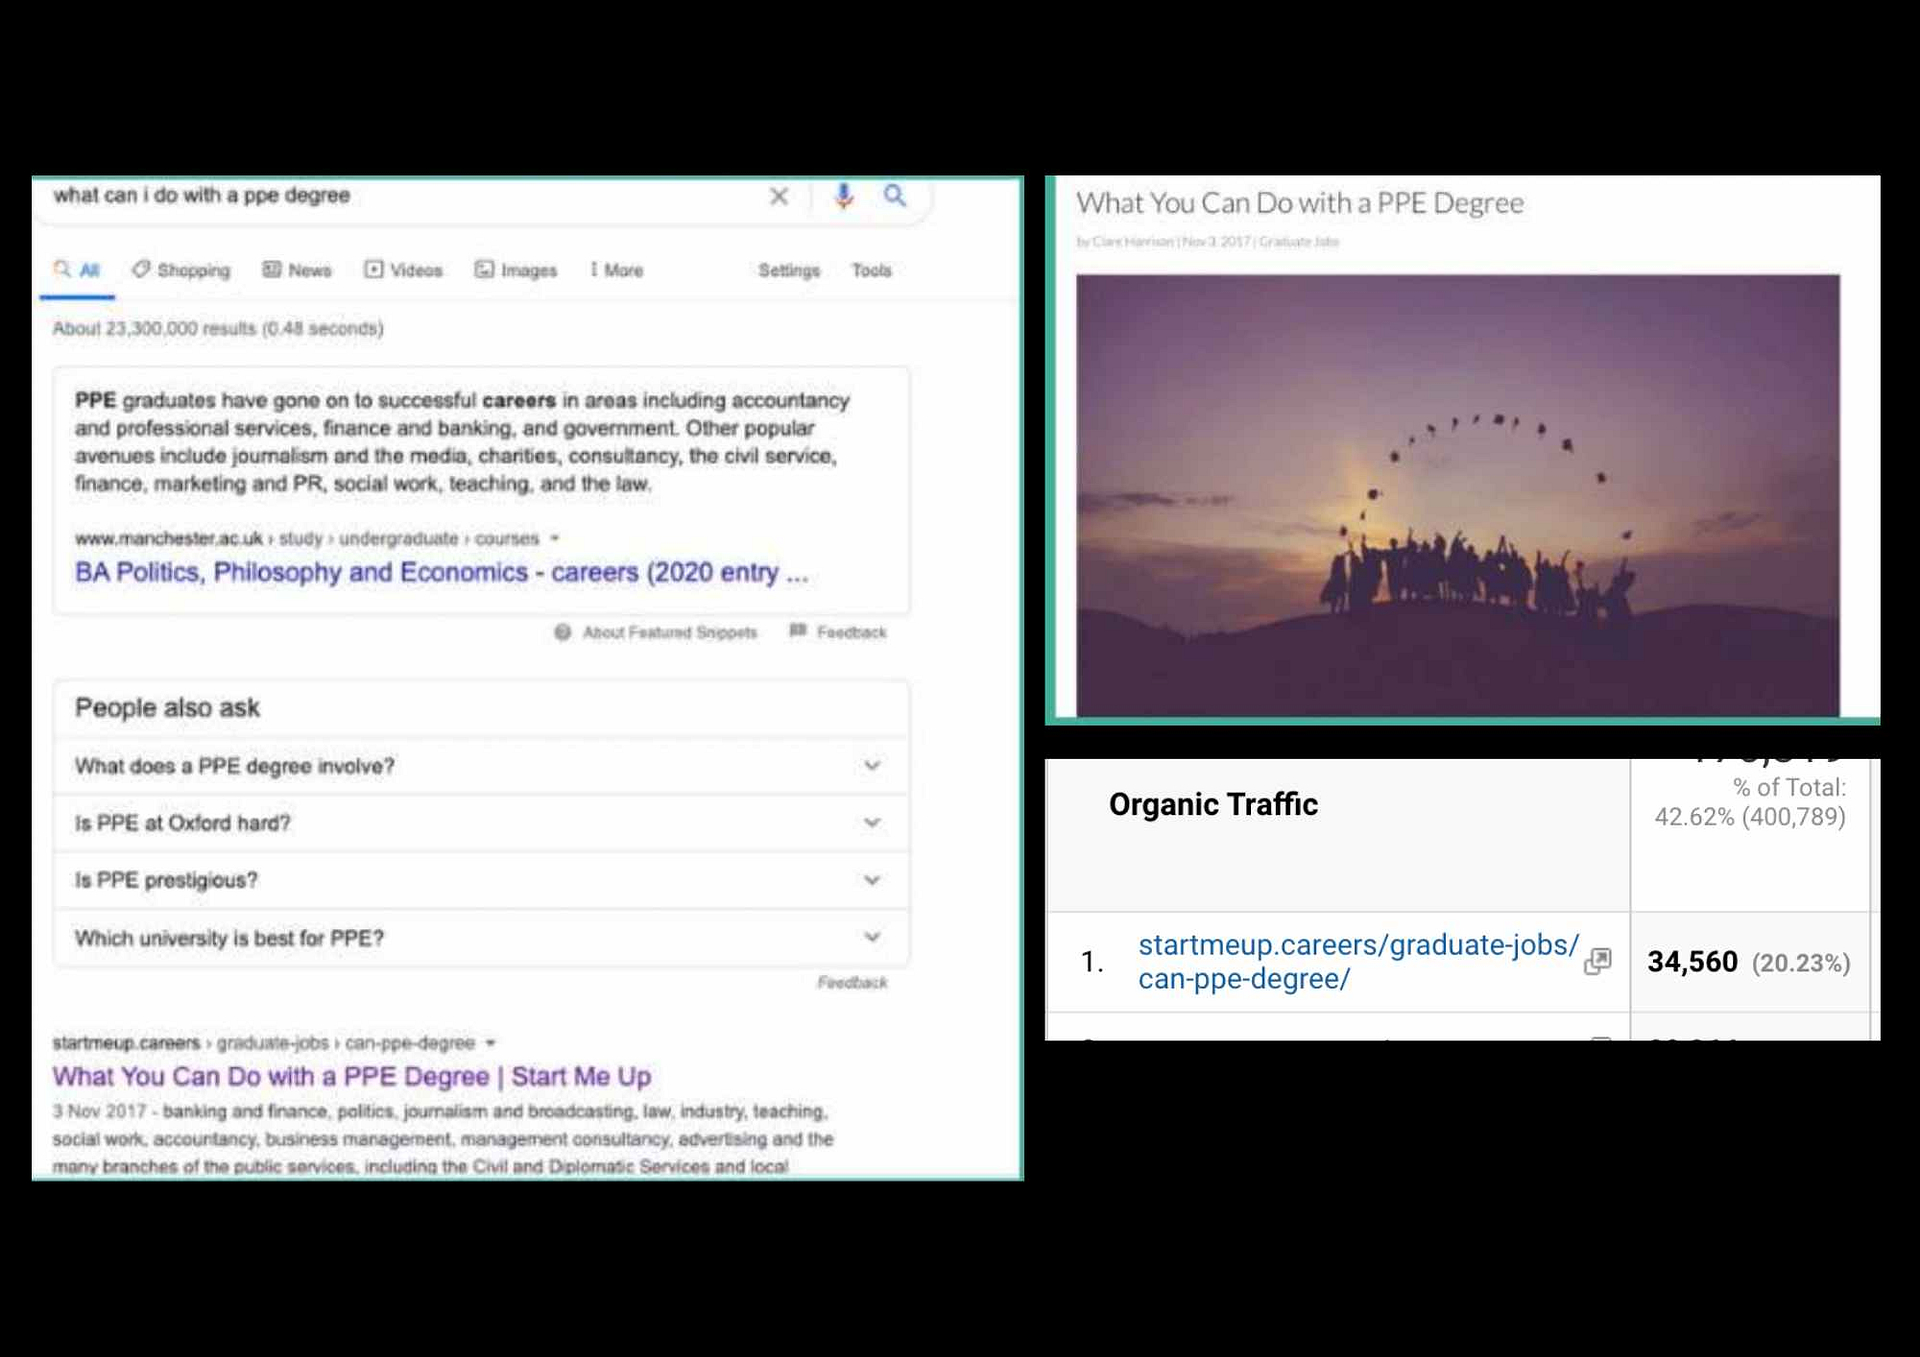Open the More search options menu

(x=616, y=270)
